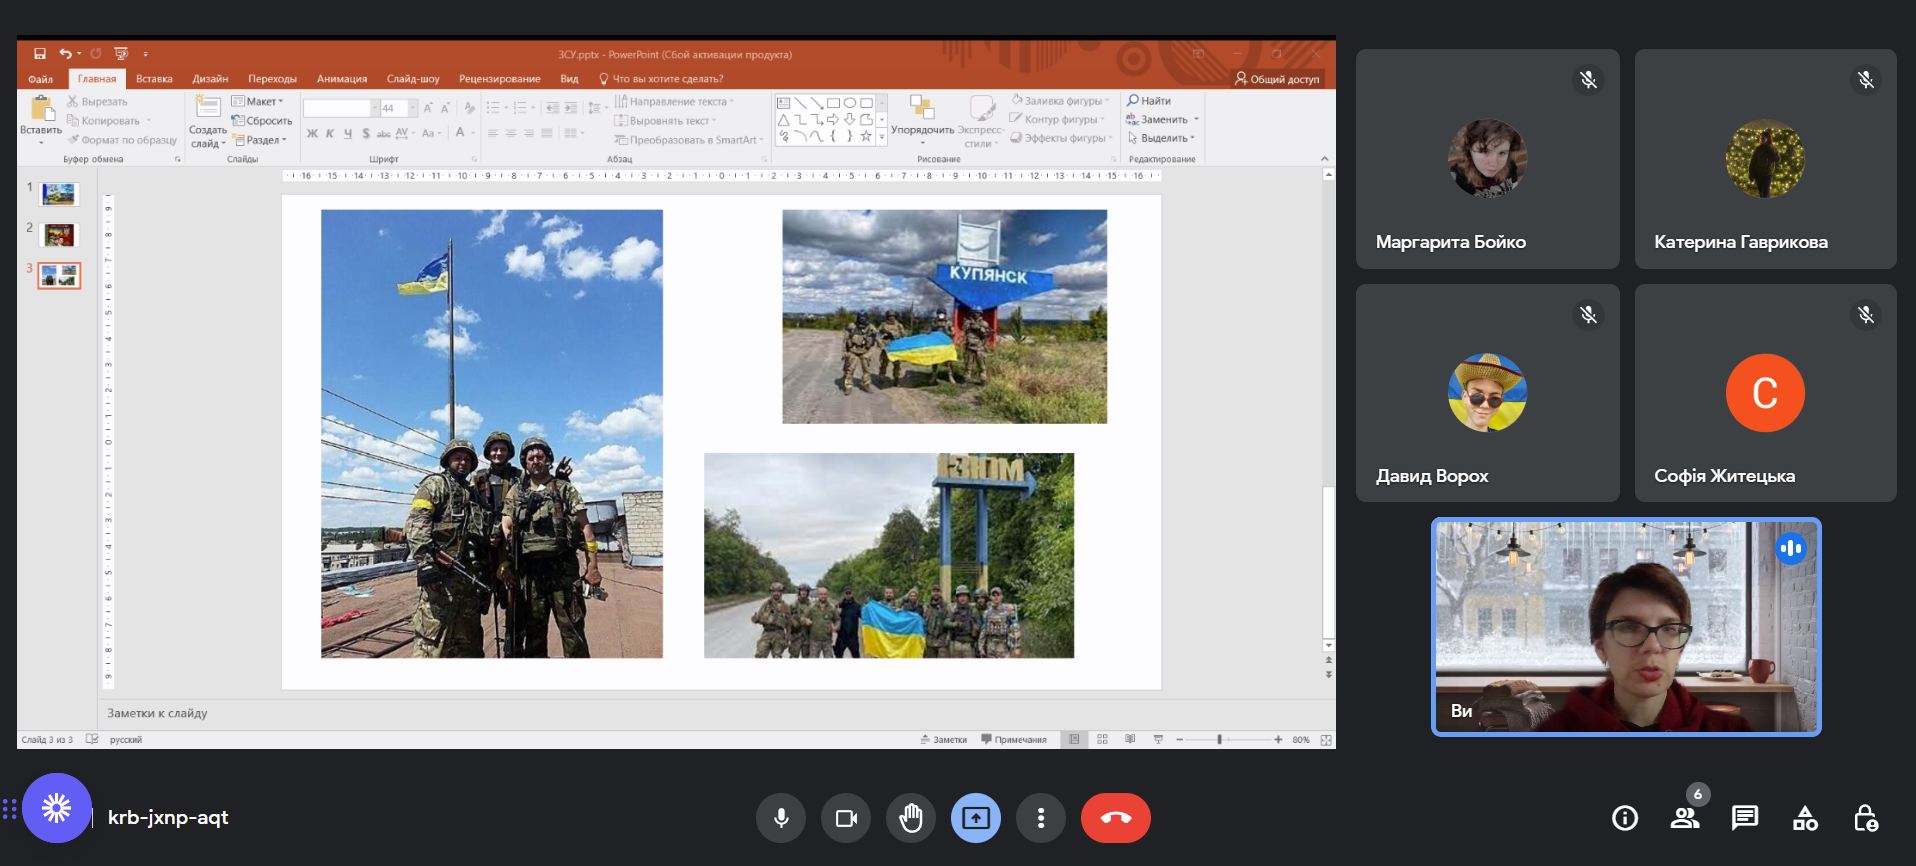This screenshot has height=866, width=1916.
Task: Click the raise hand icon
Action: coord(910,818)
